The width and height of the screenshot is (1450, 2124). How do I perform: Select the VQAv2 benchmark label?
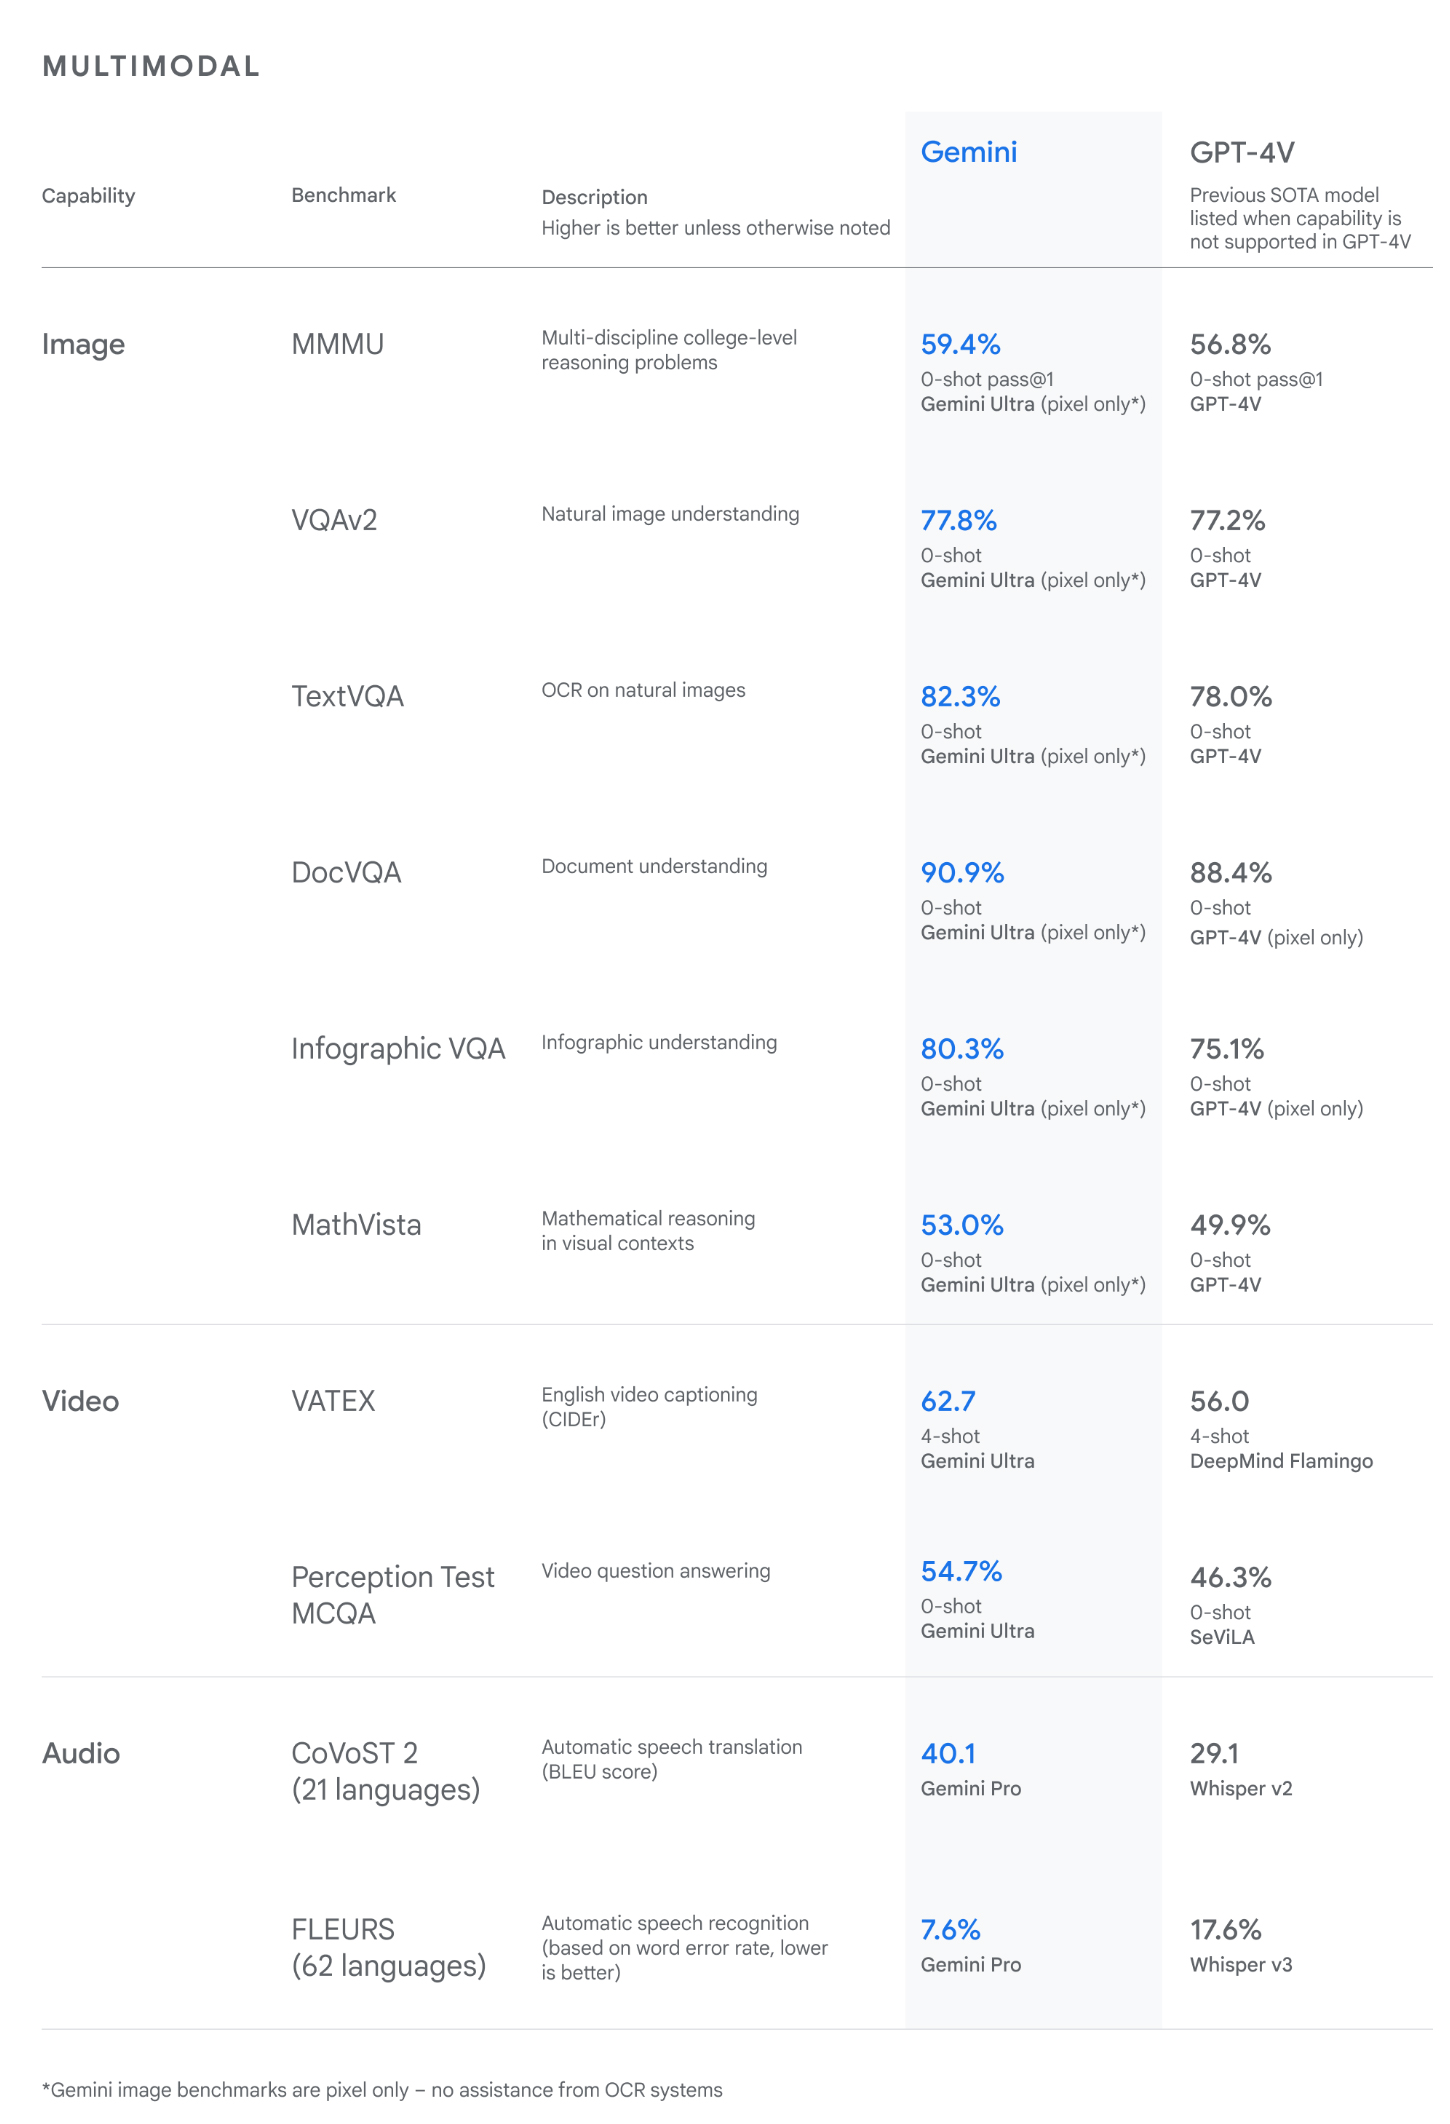point(334,520)
